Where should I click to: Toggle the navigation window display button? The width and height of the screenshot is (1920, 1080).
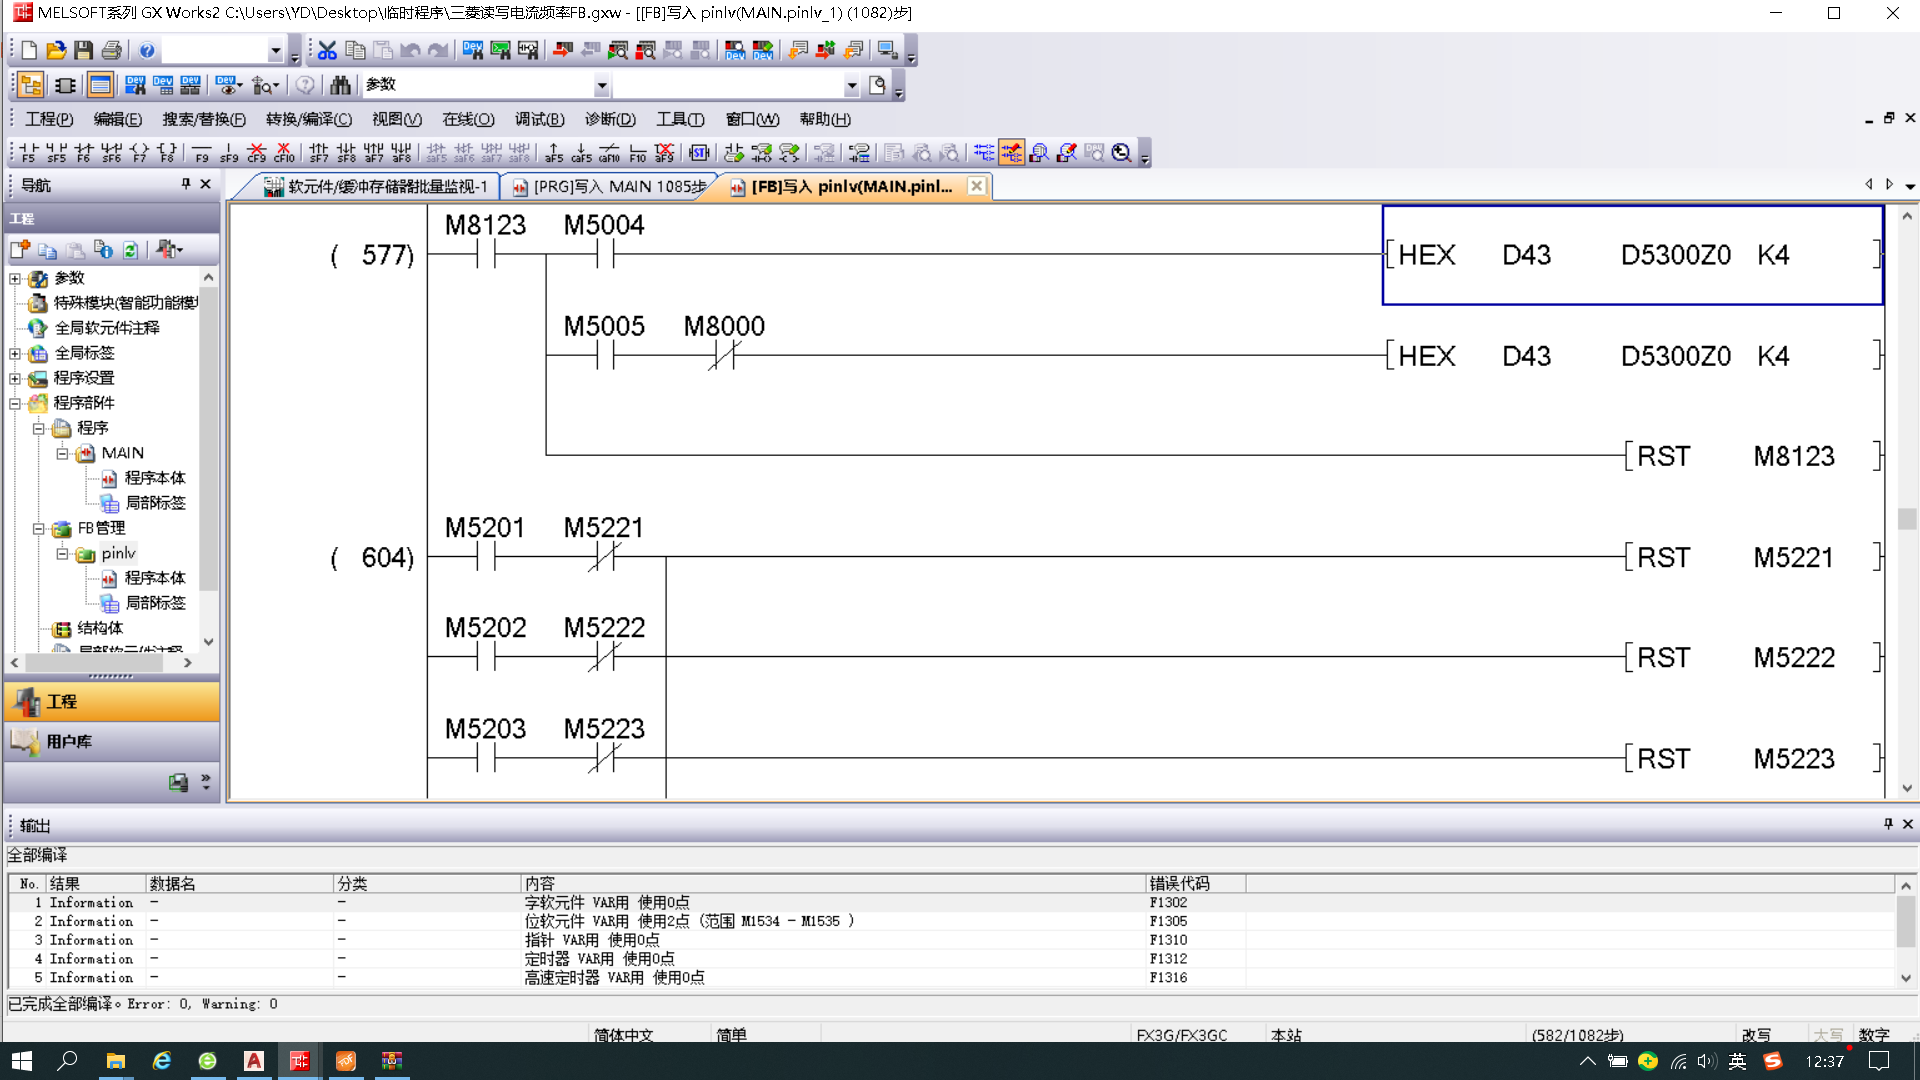pos(31,85)
